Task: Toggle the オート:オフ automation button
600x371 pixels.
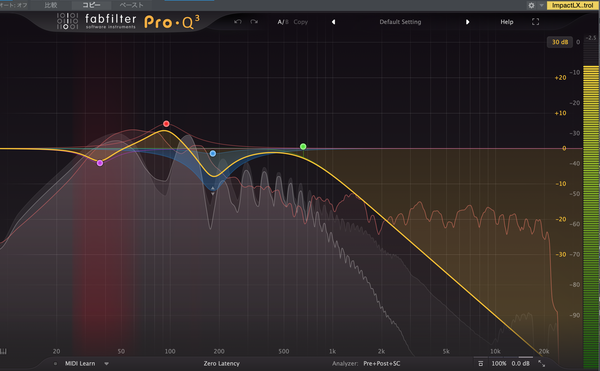Action: click(x=14, y=5)
